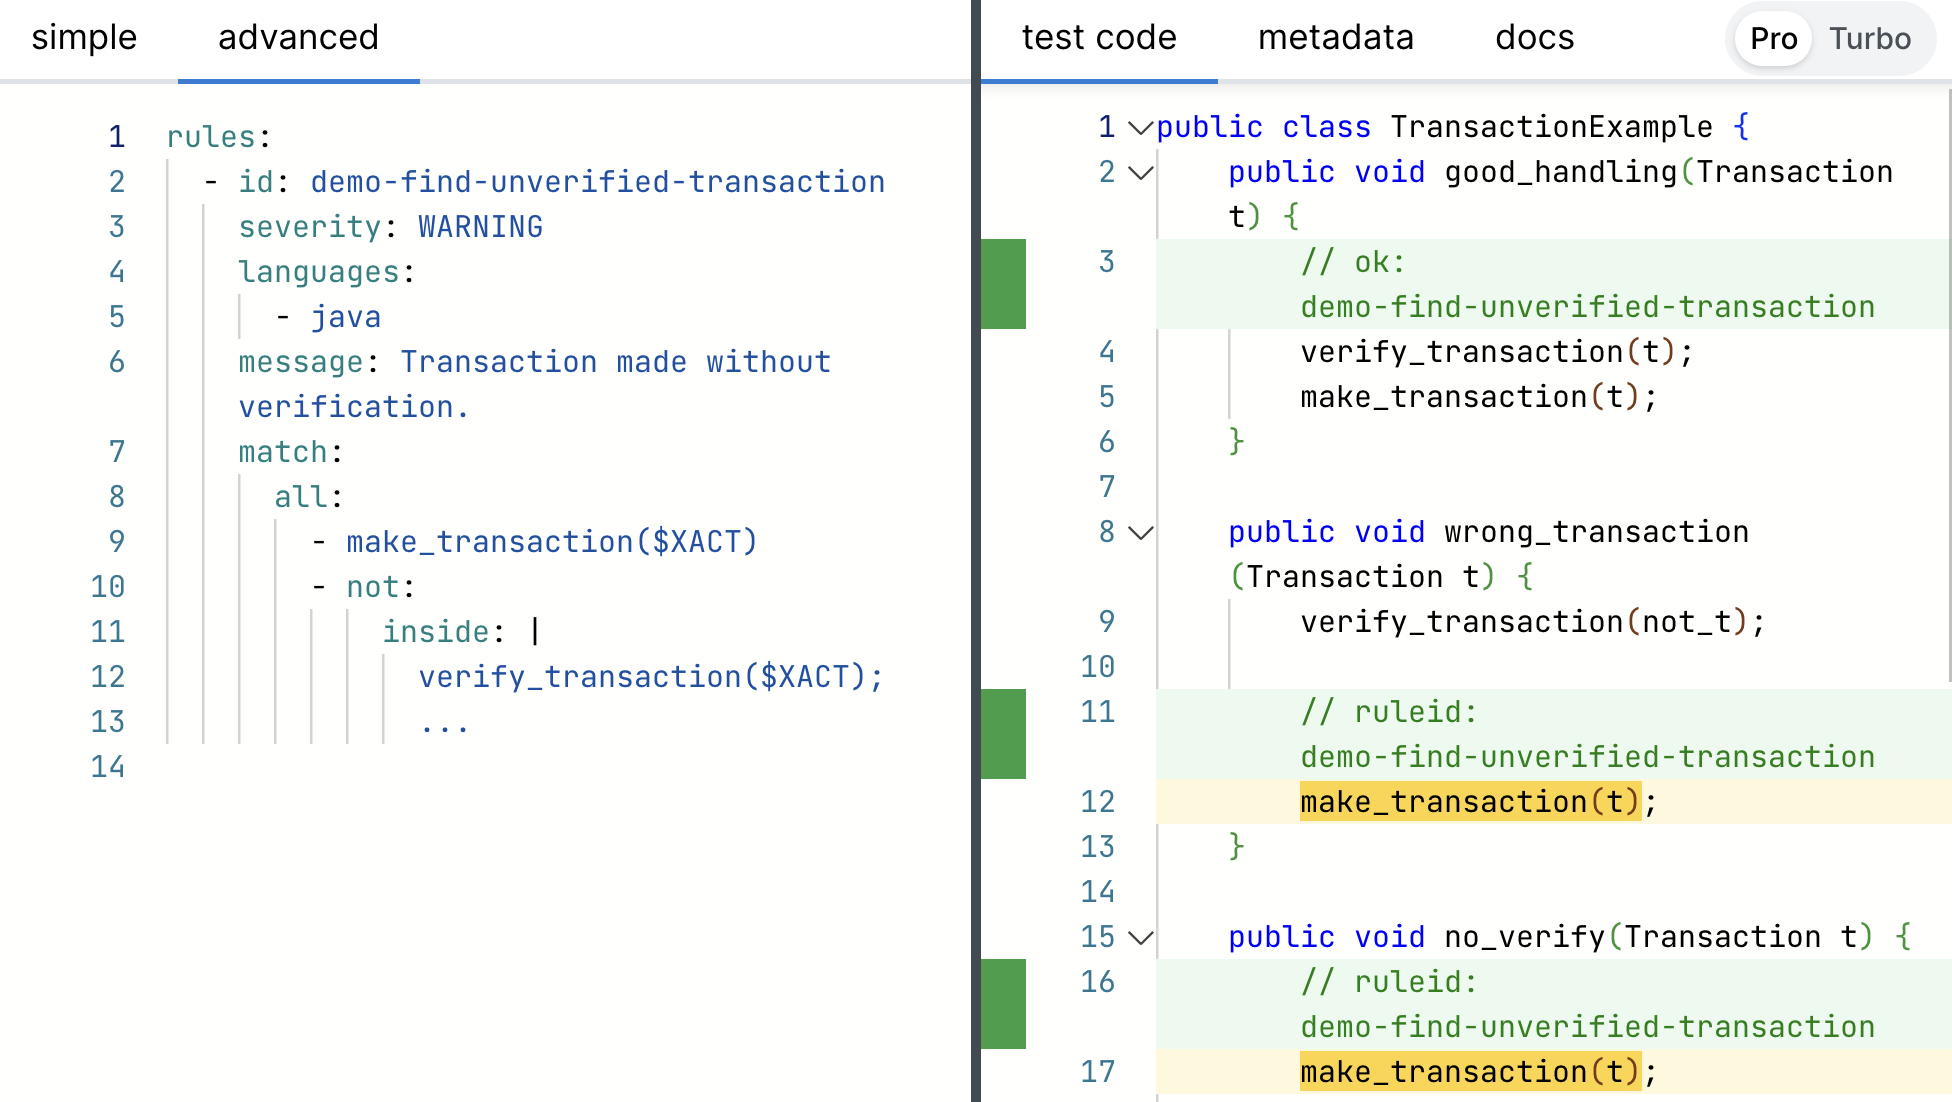Click the green match indicator beside line 3
Screen dimensions: 1952x1102
[1004, 285]
